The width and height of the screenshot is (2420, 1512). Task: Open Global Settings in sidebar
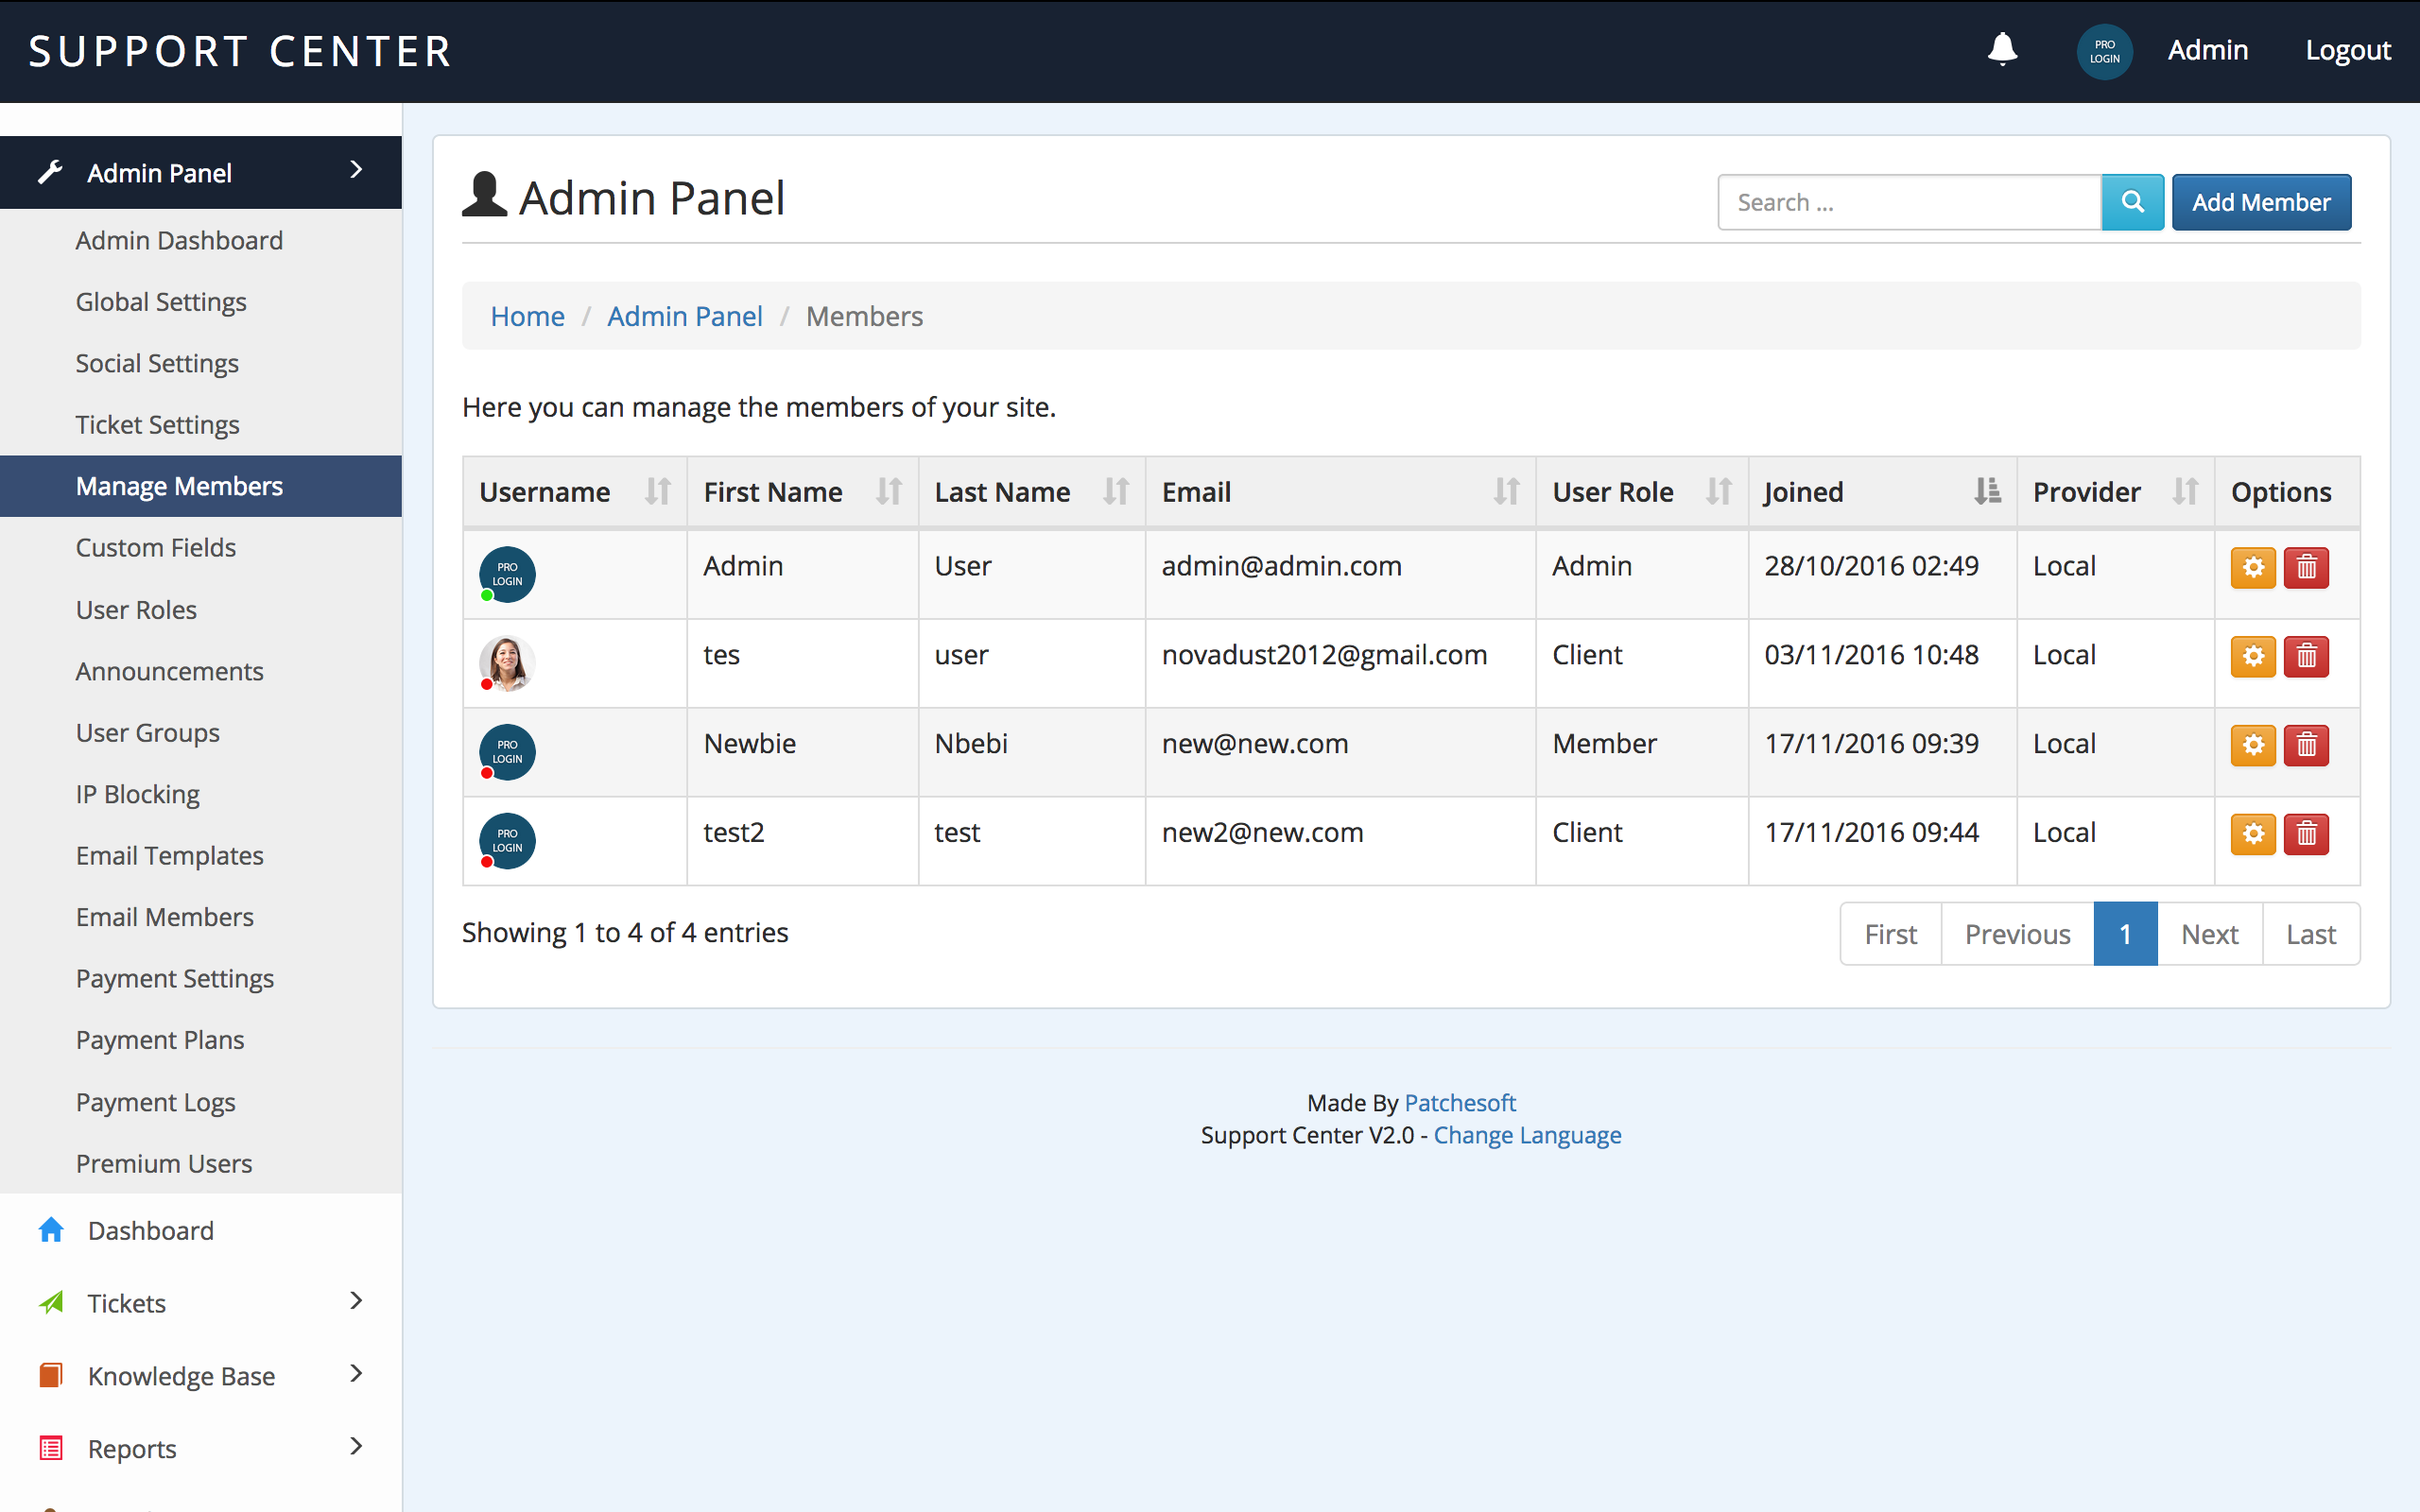click(161, 302)
